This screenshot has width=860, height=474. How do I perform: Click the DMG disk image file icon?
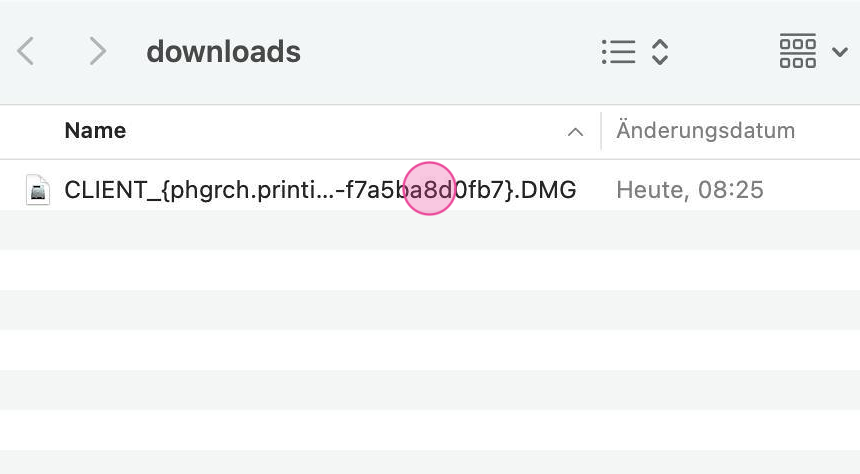tap(38, 189)
